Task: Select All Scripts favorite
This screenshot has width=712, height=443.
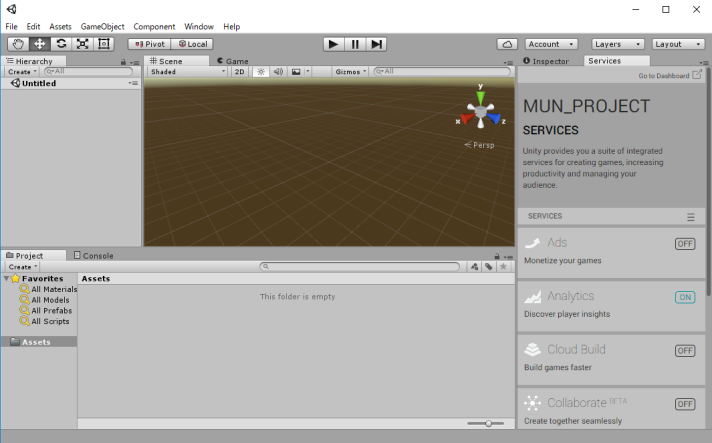Action: click(x=44, y=321)
